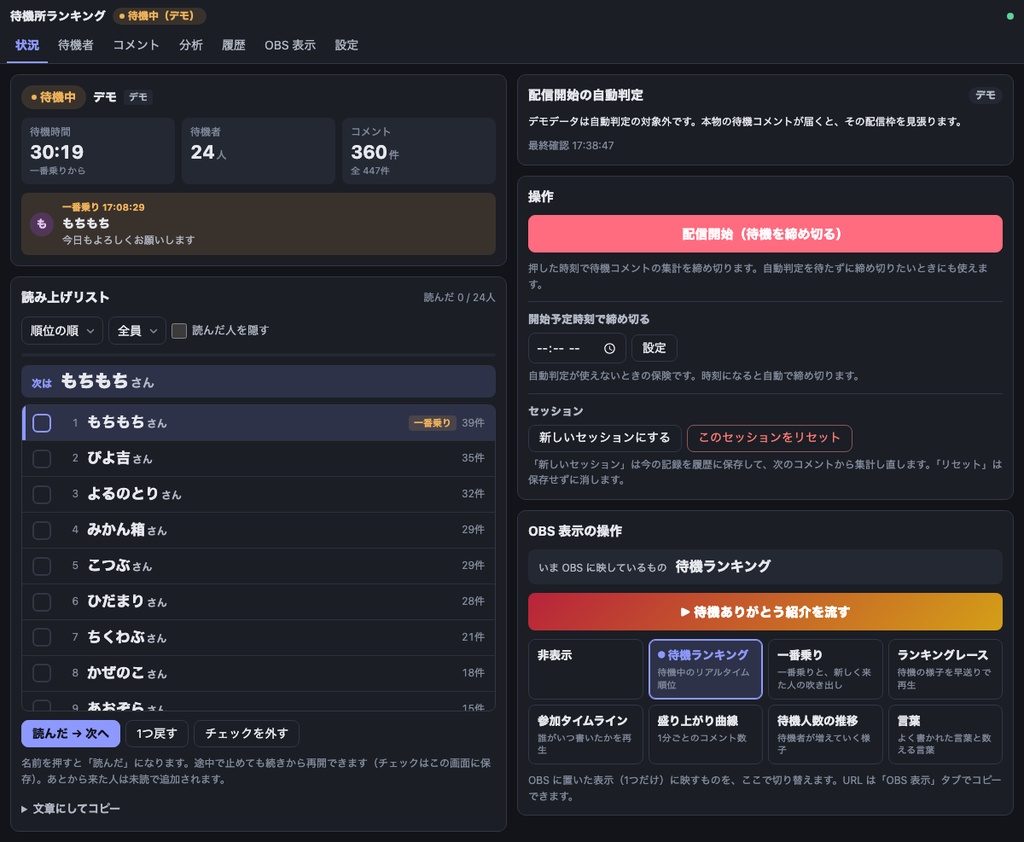
Task: Click the 次は もちもちさん banner
Action: tap(259, 381)
